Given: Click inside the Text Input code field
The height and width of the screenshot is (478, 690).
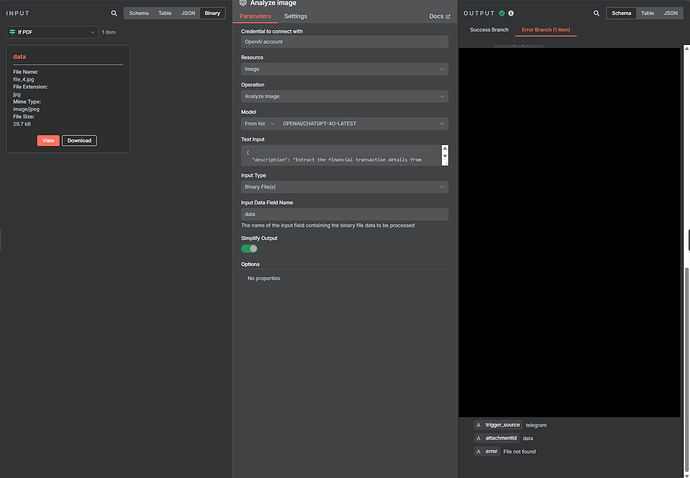Looking at the screenshot, I should [x=341, y=155].
